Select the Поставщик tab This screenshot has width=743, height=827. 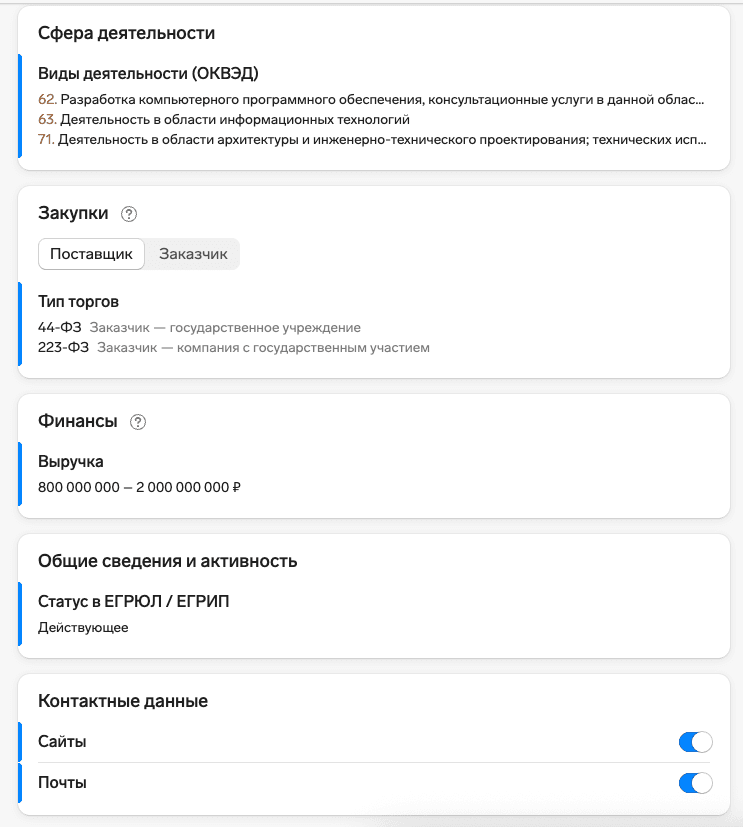pyautogui.click(x=91, y=254)
